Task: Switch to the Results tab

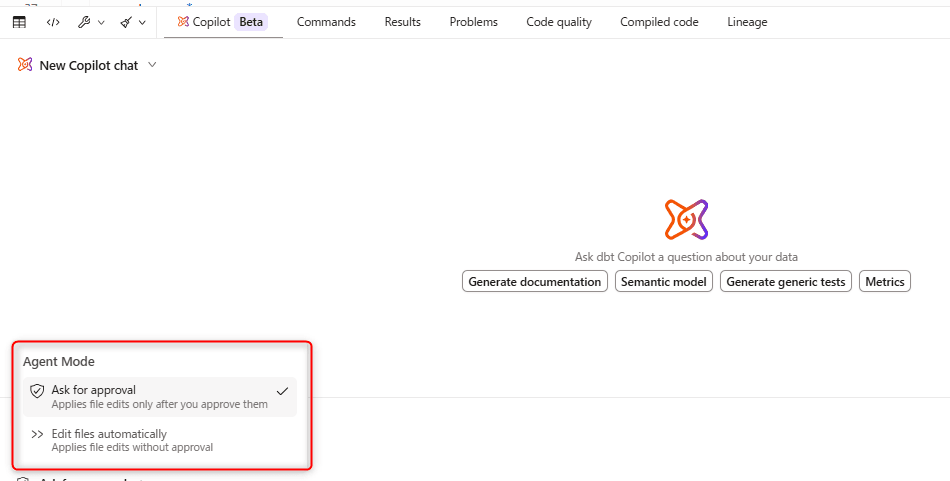Action: point(402,22)
